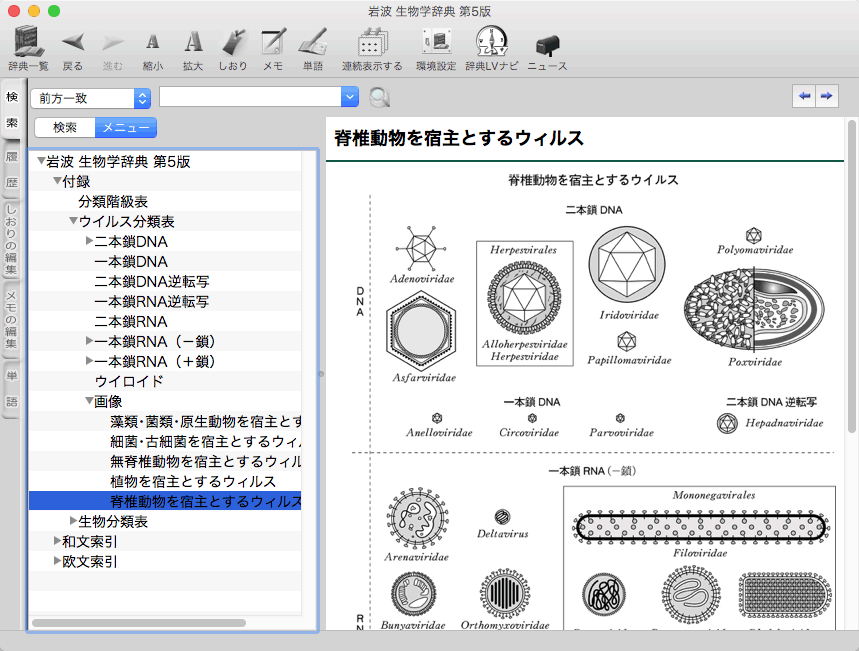Screen dimensions: 859x651
Task: Expand the 和文索引 tree node
Action: pos(58,541)
